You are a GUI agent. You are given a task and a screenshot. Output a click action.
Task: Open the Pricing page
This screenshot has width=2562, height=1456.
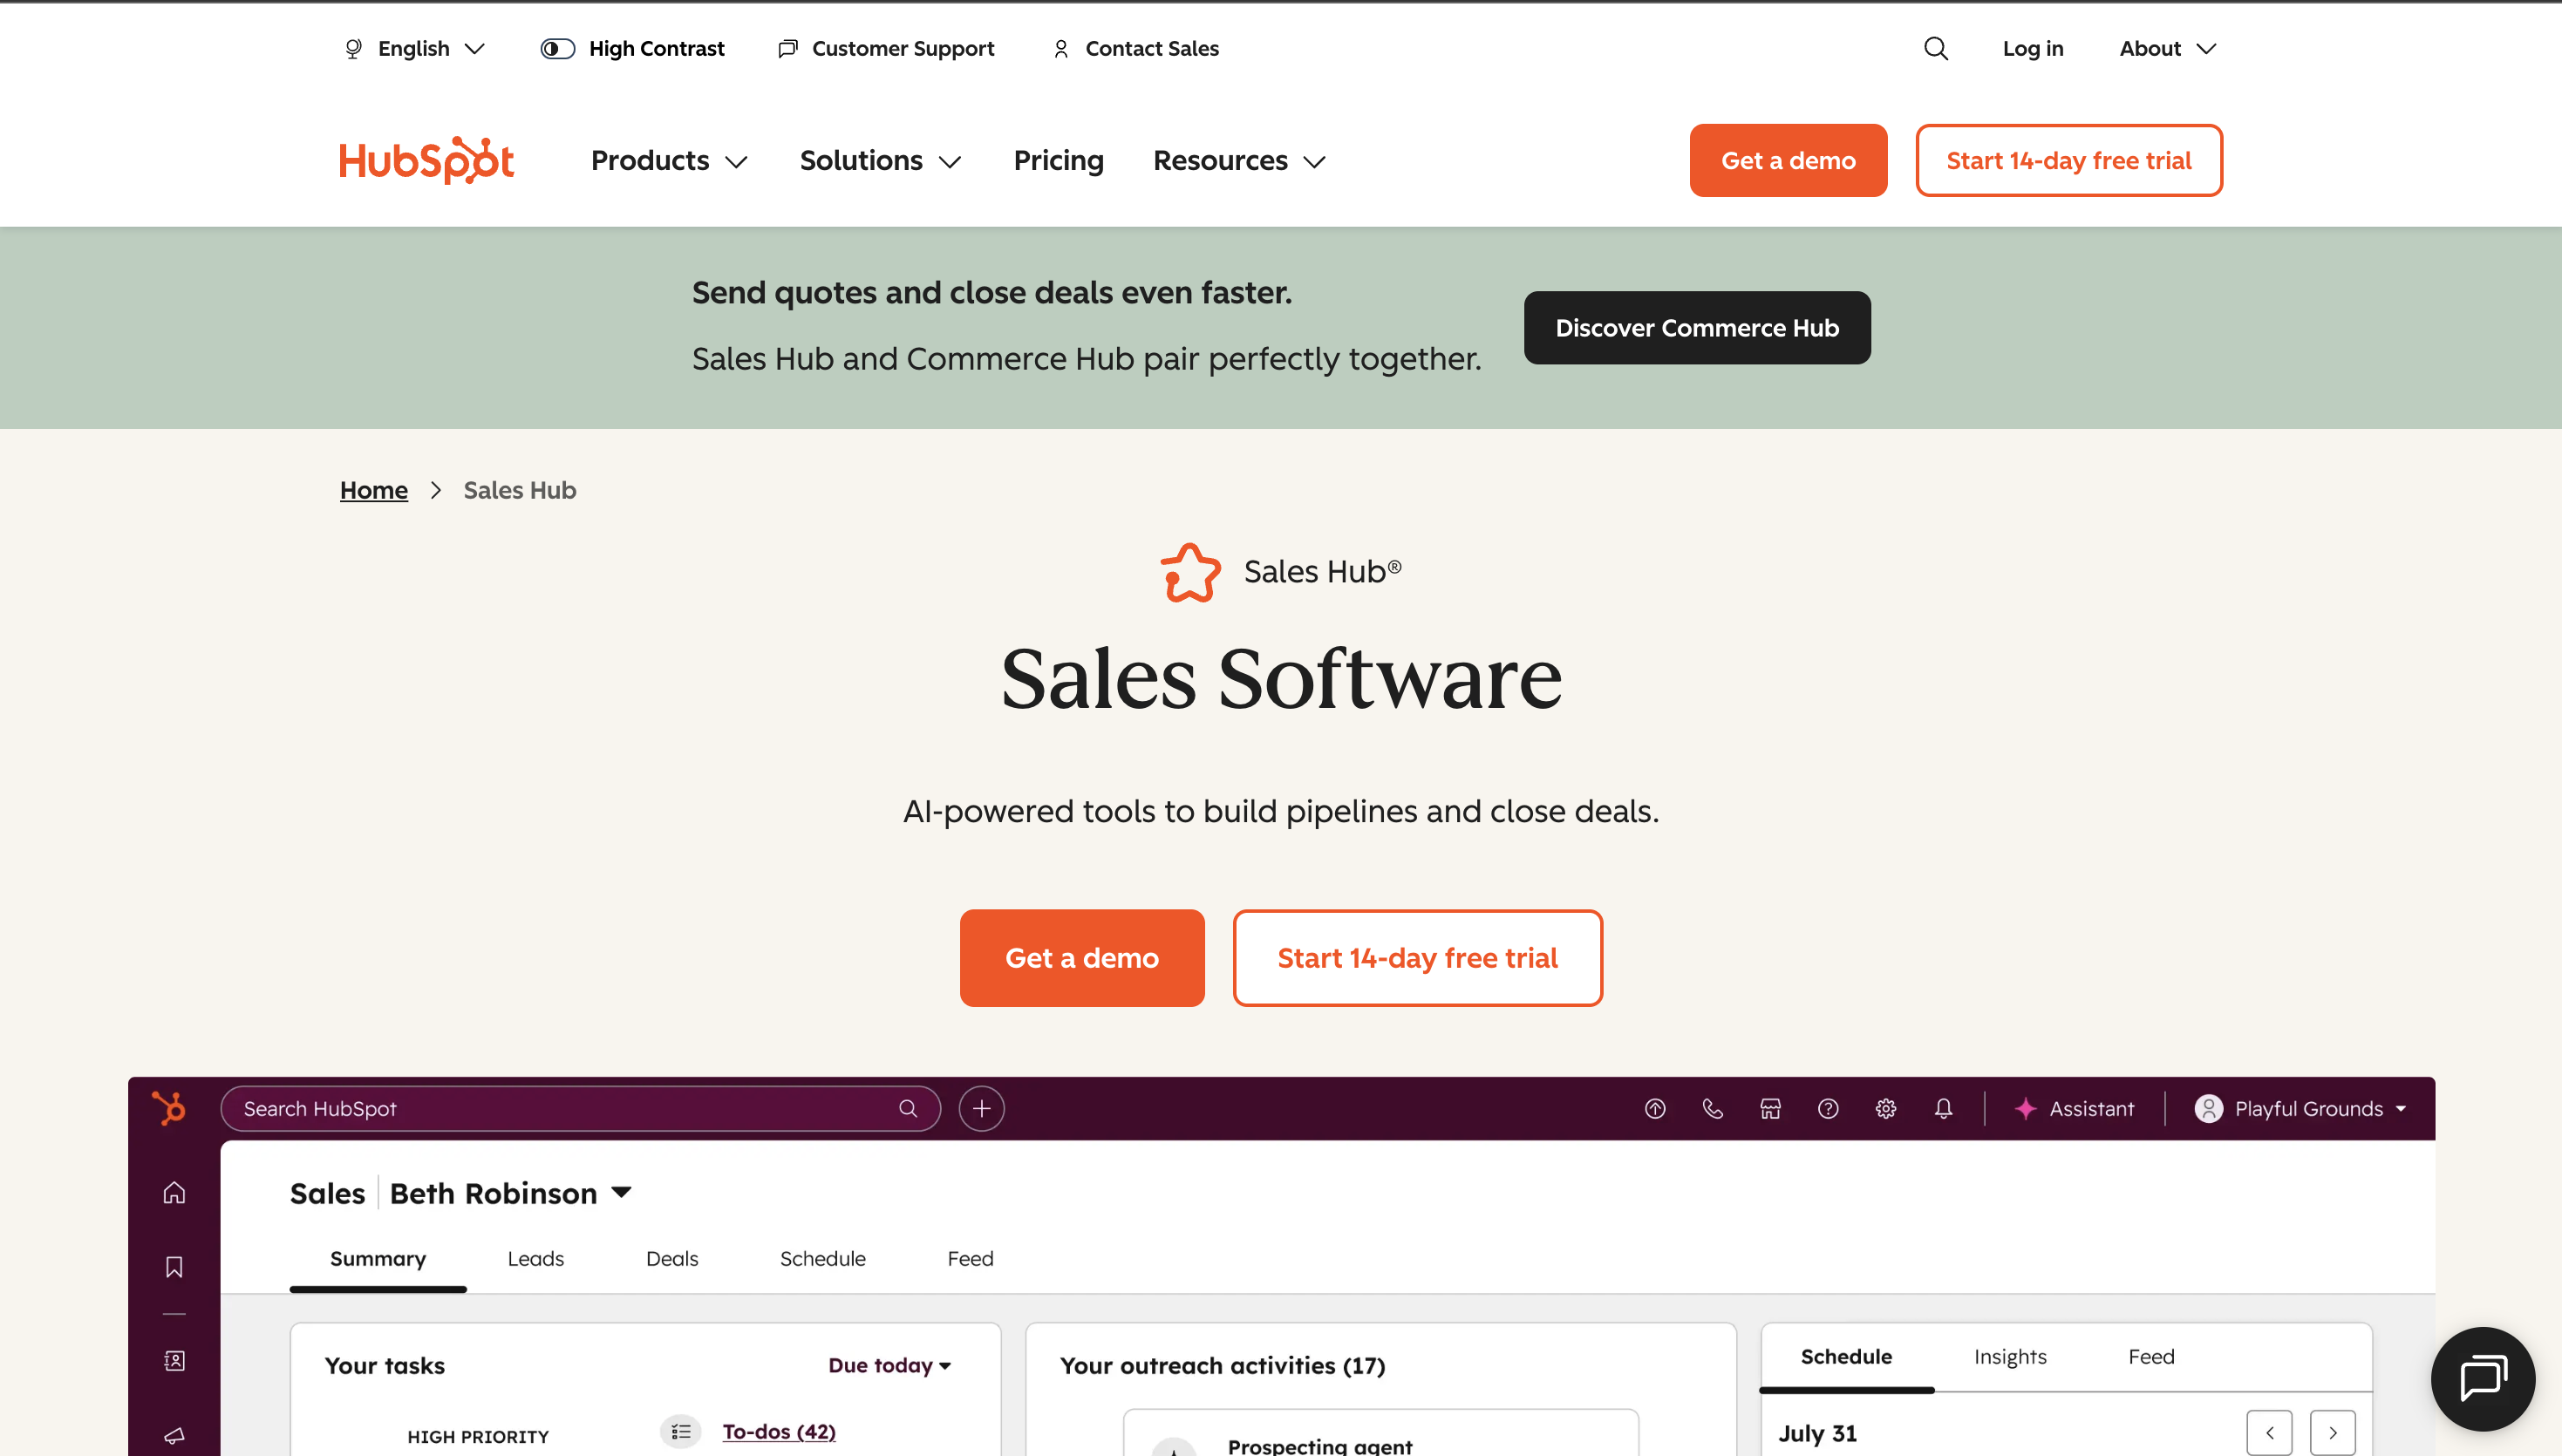pyautogui.click(x=1058, y=160)
